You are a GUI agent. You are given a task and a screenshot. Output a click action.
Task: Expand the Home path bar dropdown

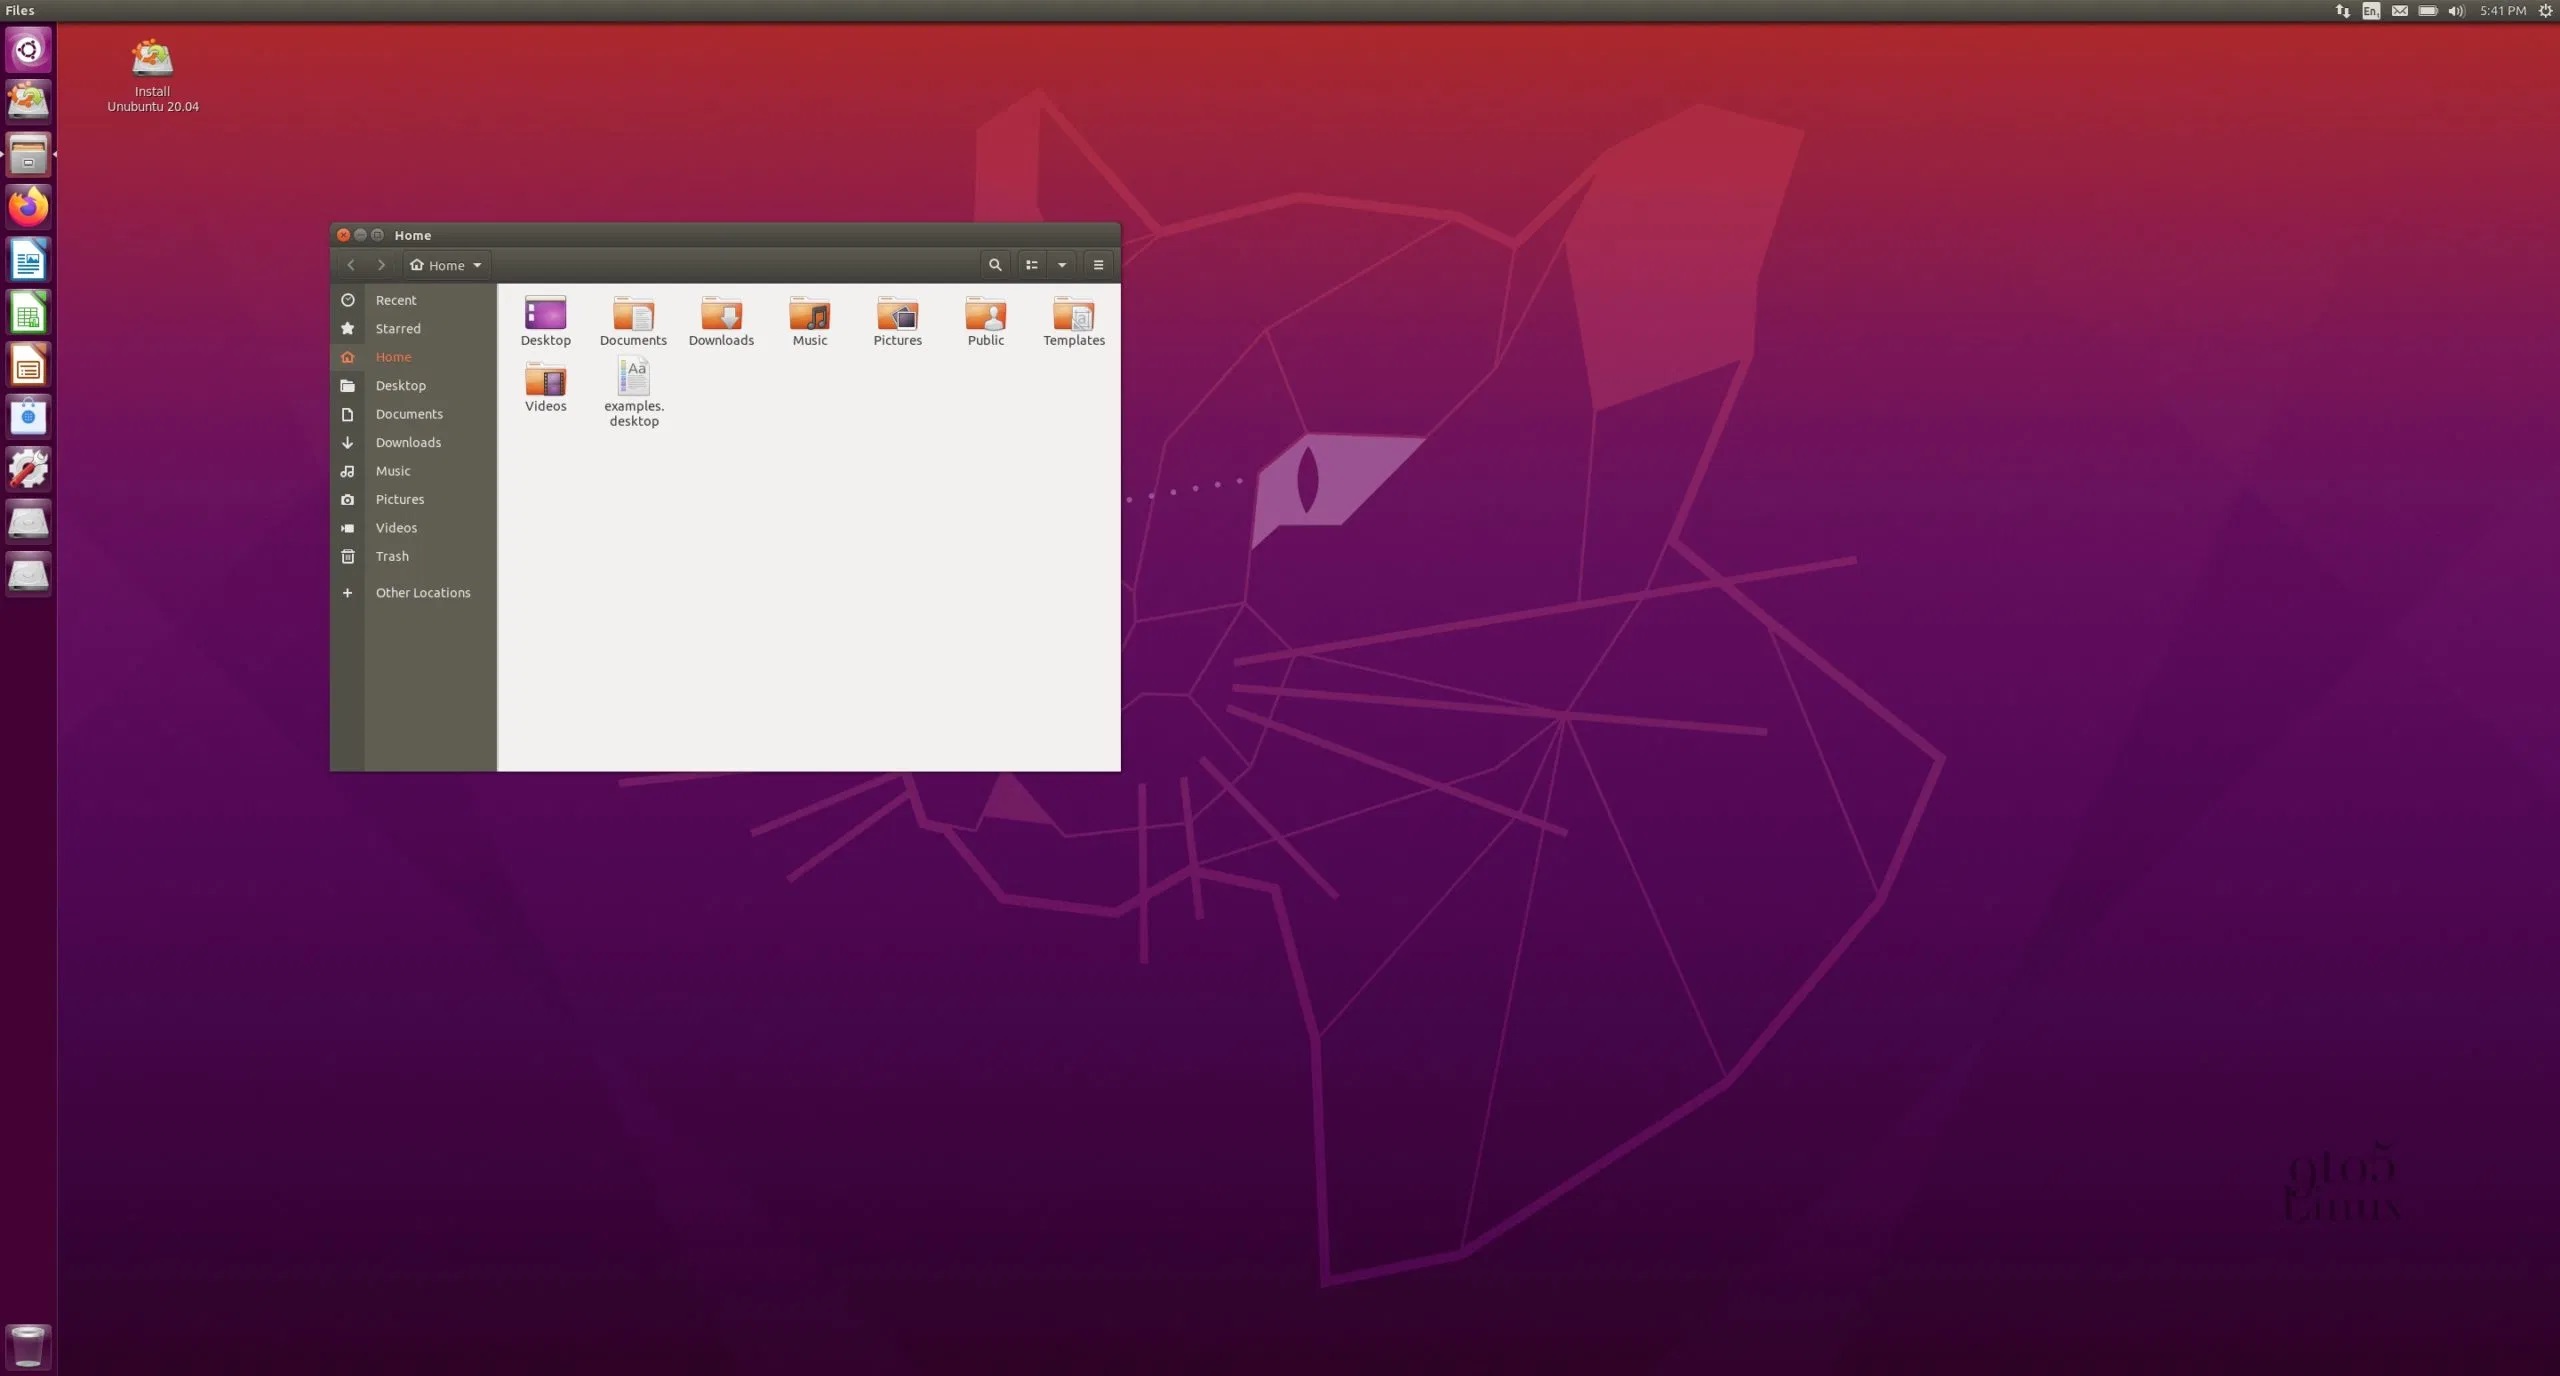pyautogui.click(x=476, y=265)
